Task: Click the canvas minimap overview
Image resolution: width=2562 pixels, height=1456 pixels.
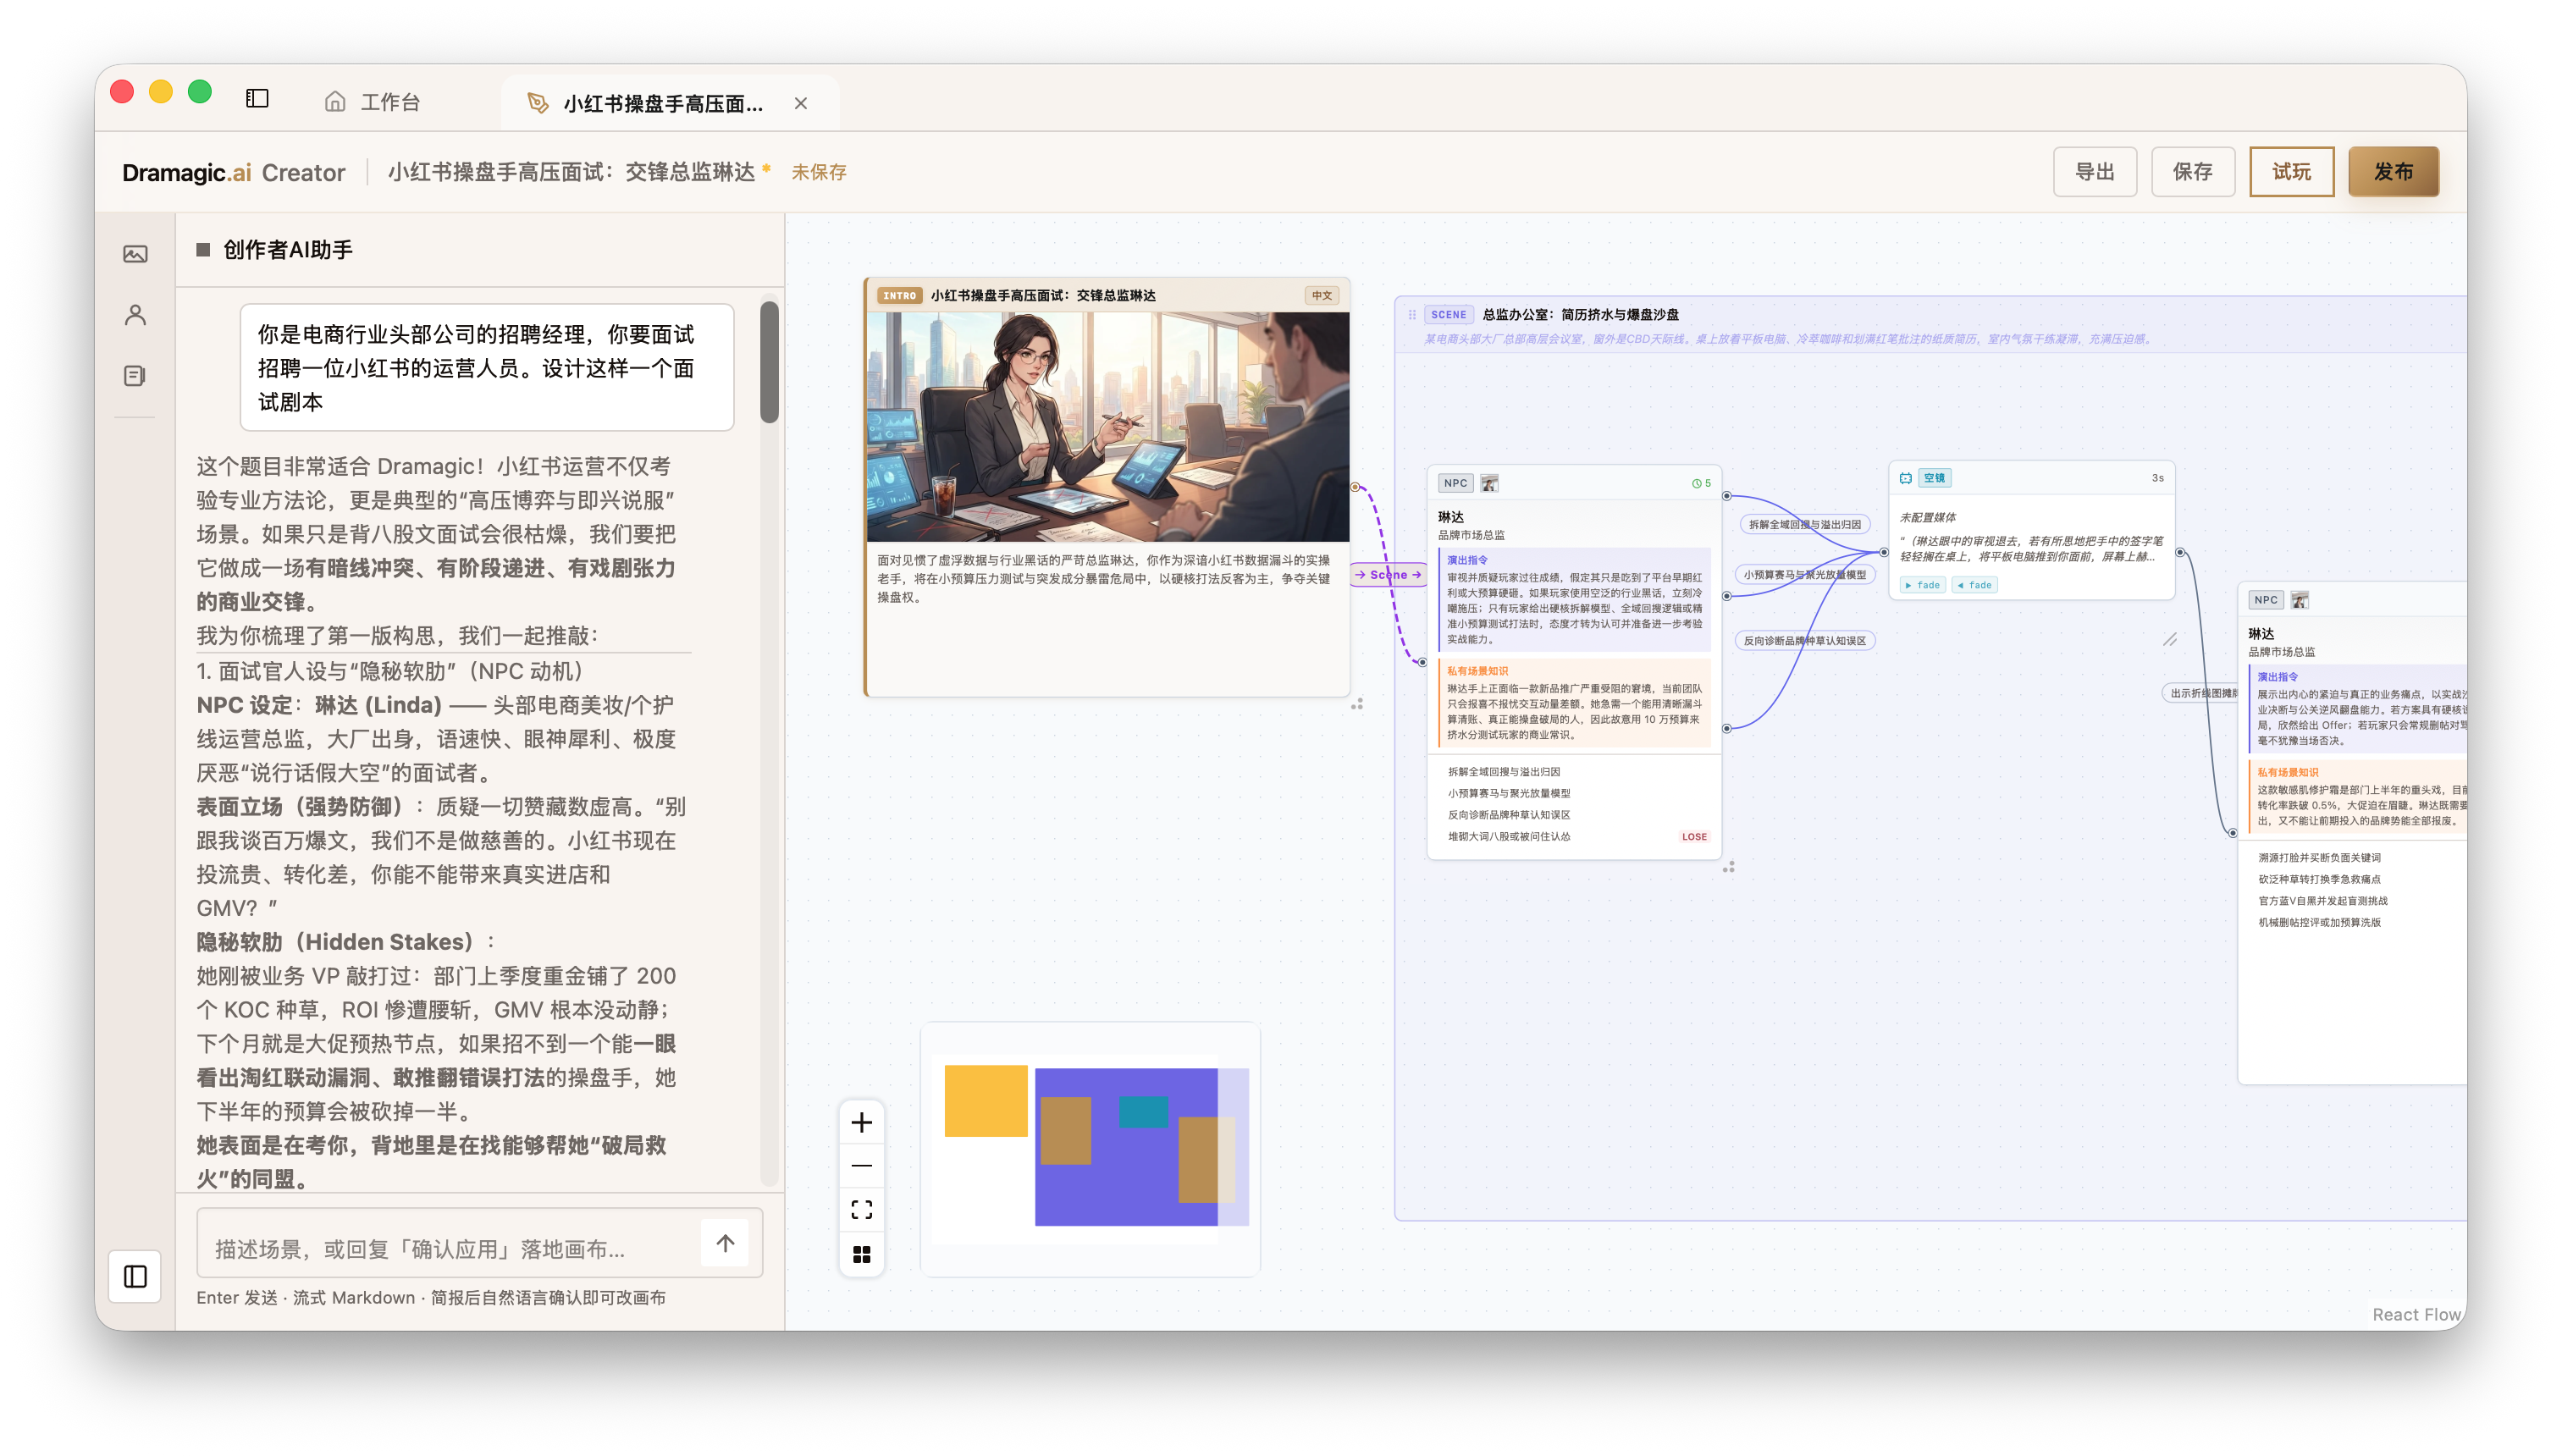Action: (x=1090, y=1148)
